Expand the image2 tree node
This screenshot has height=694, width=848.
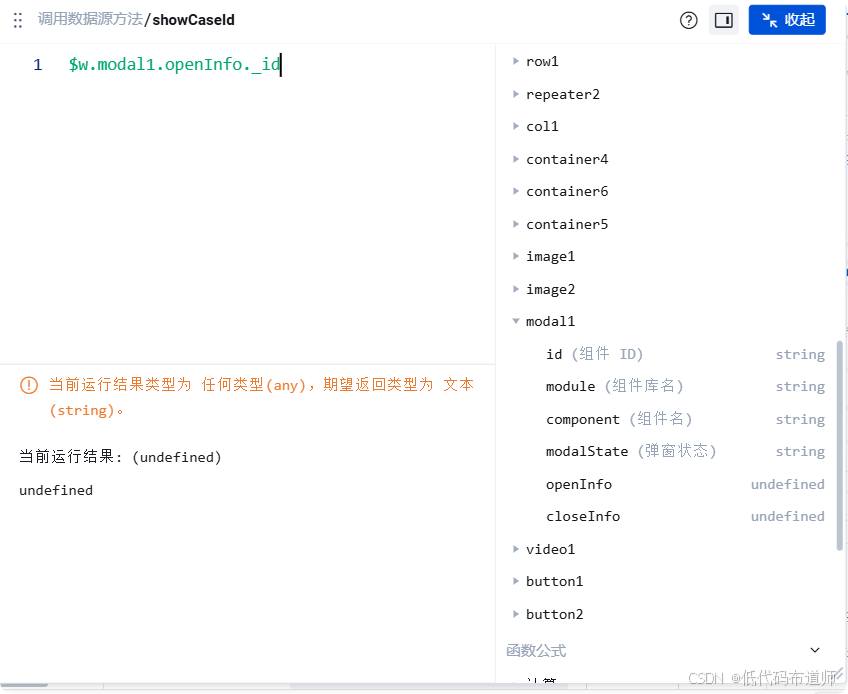click(x=515, y=289)
